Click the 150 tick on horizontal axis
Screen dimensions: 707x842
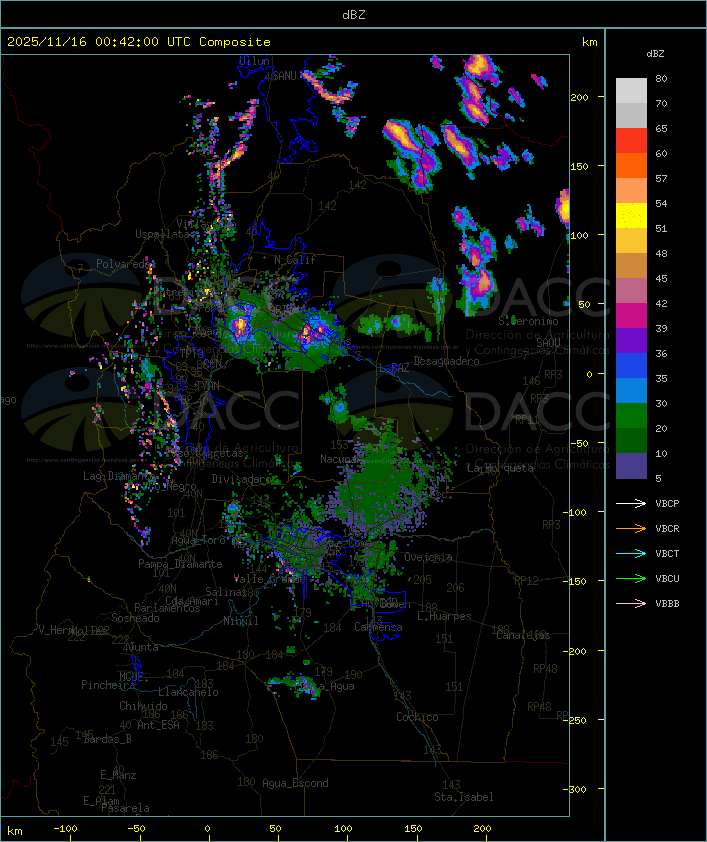tap(413, 829)
